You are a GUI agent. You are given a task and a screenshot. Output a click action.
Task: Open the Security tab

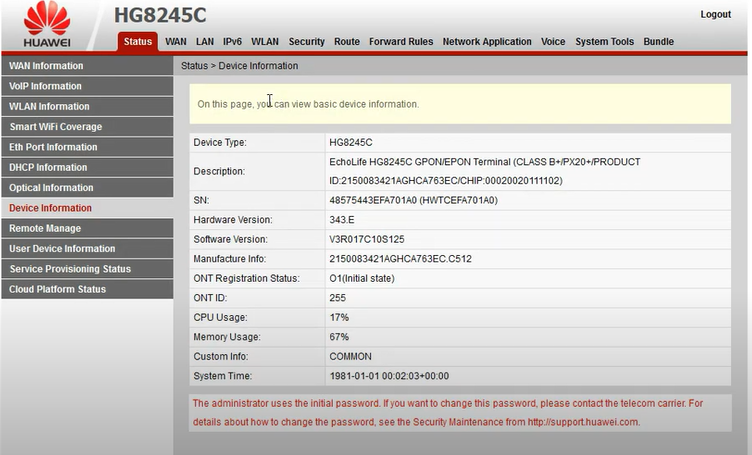point(307,42)
